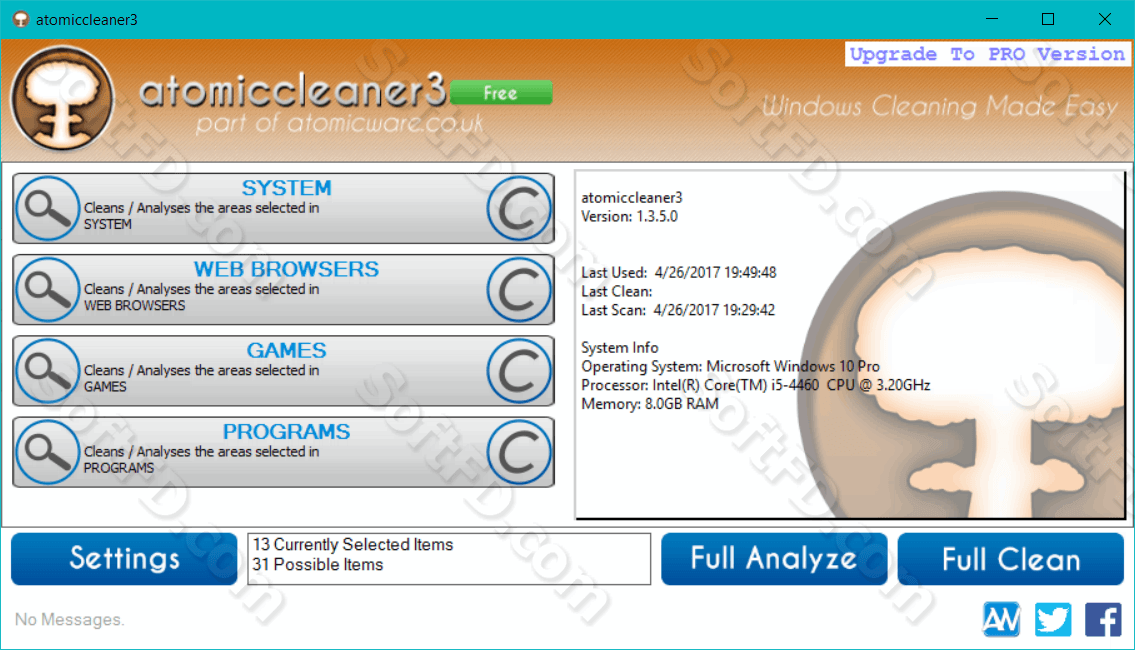This screenshot has height=650, width=1135.
Task: Start a Full Analyze
Action: [774, 559]
